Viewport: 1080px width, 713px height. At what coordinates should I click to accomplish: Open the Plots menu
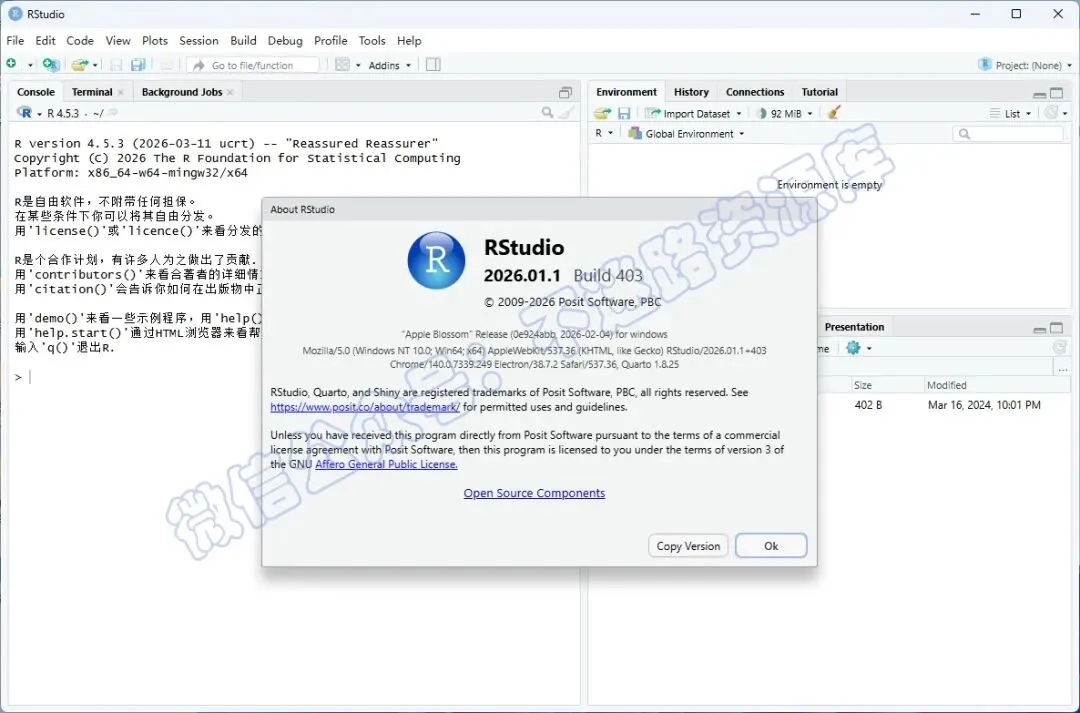(x=155, y=41)
